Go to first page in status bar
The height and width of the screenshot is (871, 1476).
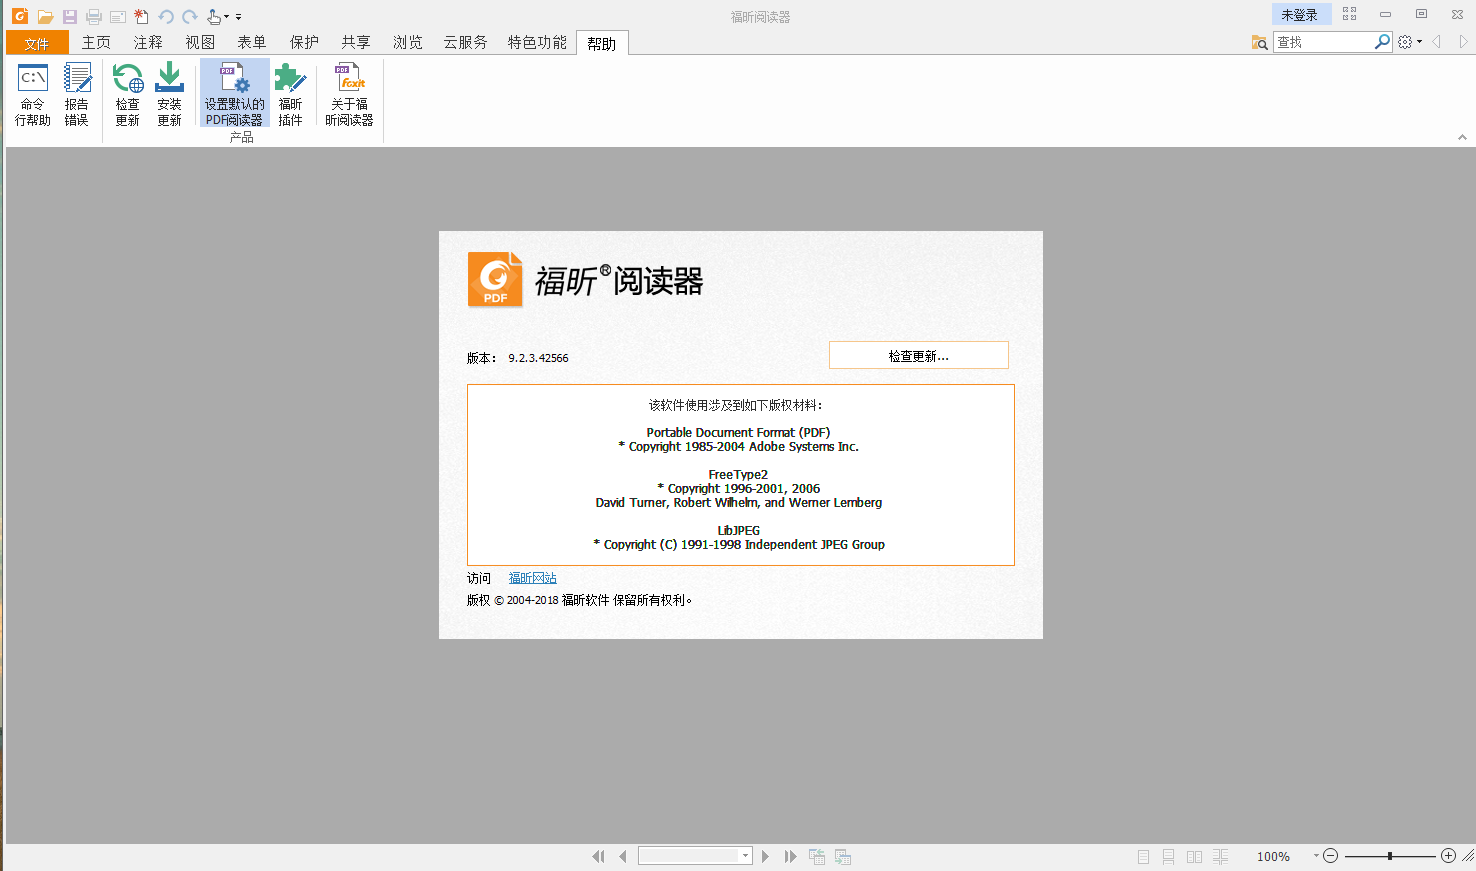pyautogui.click(x=598, y=856)
